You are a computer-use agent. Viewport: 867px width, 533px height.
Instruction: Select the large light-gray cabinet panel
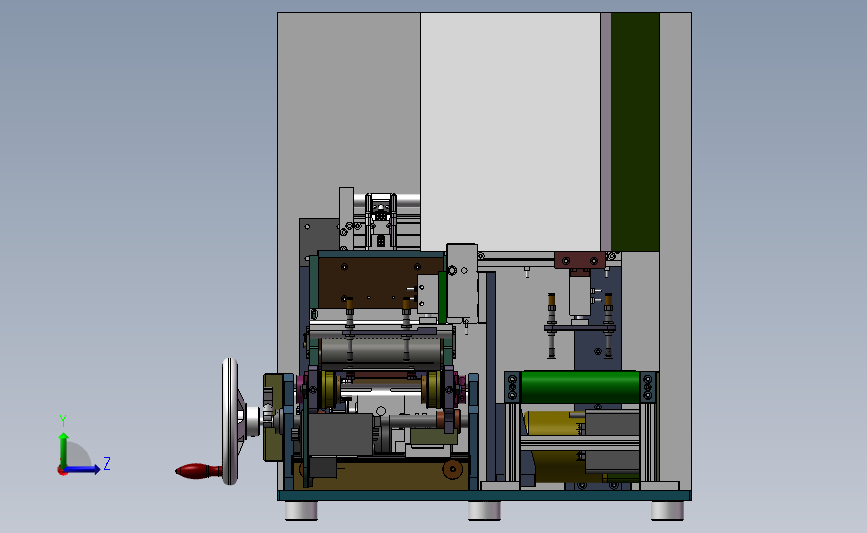510,132
